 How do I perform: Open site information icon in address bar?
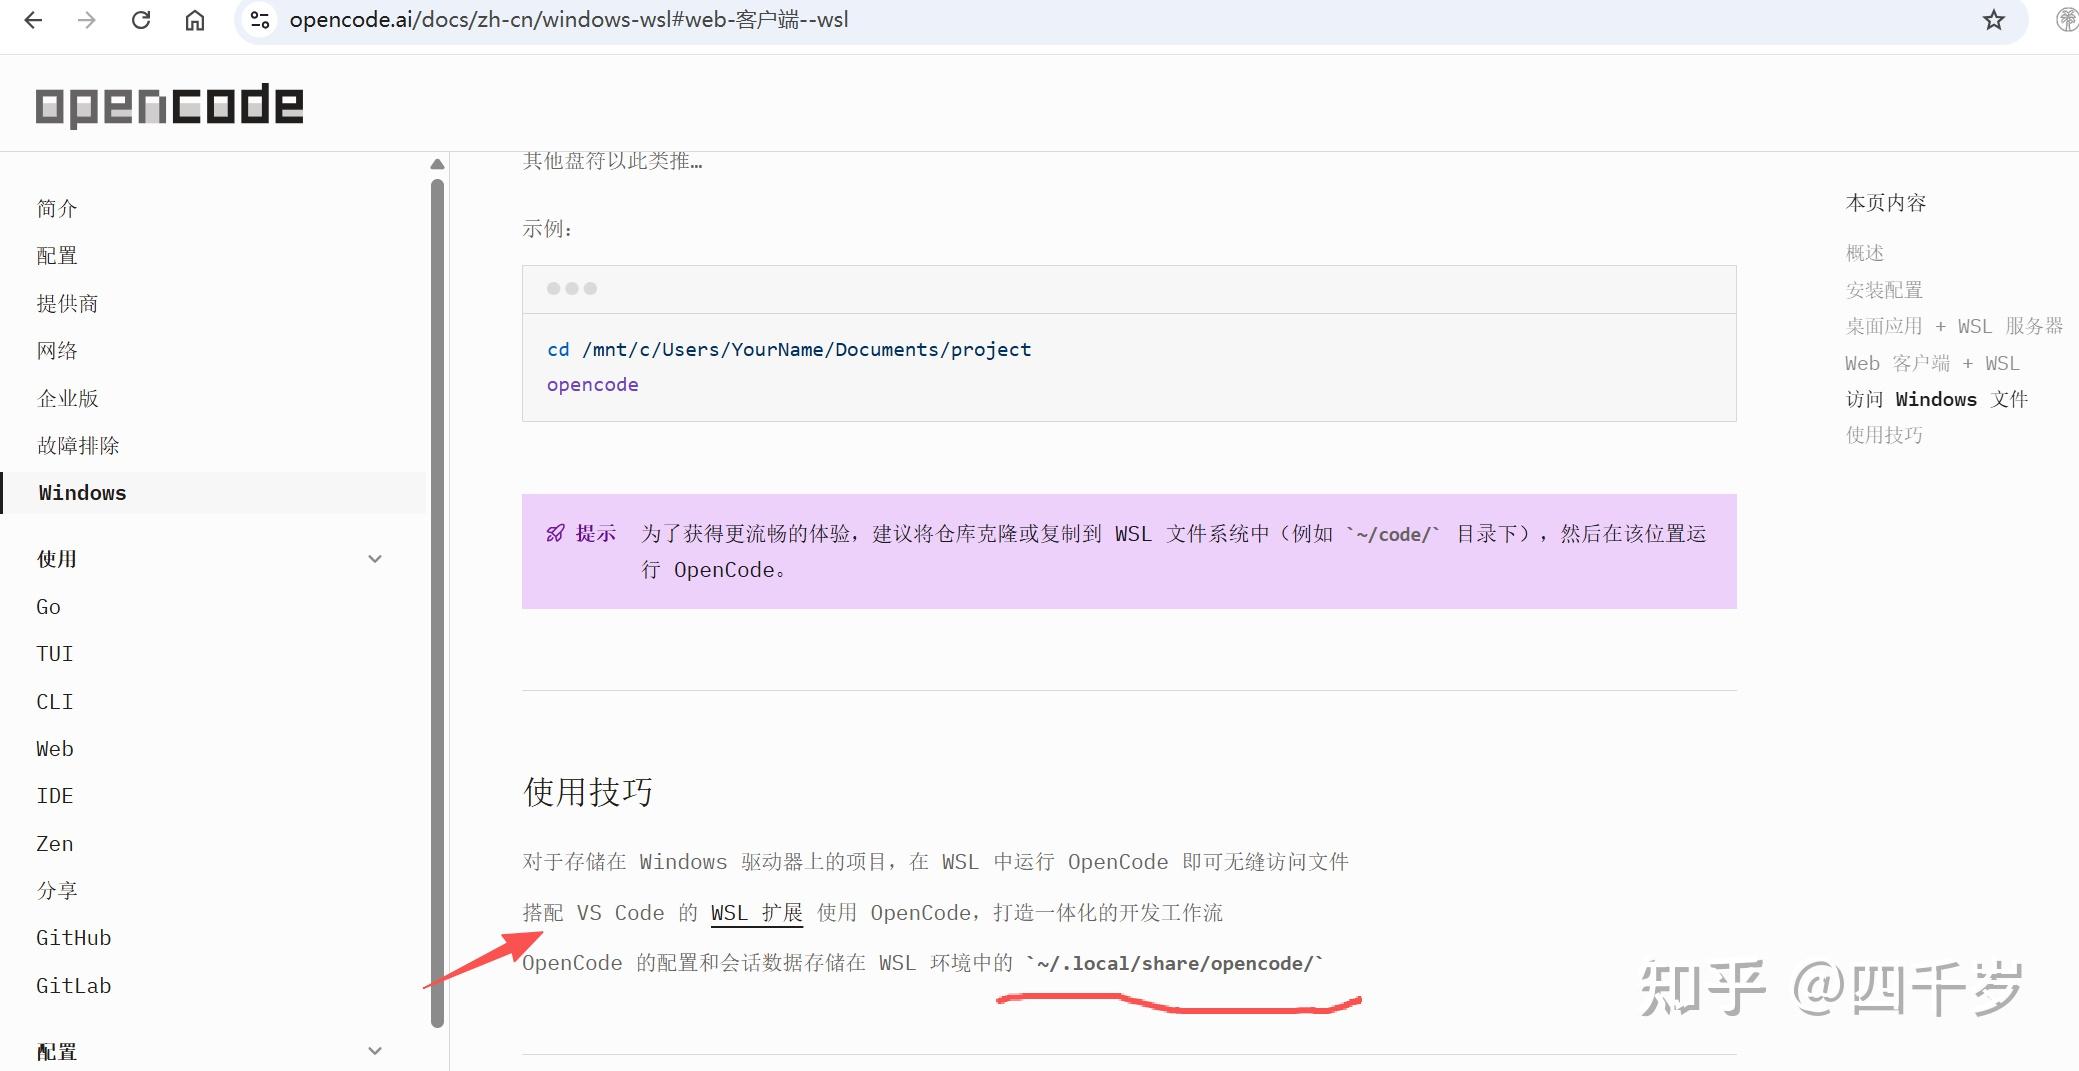pos(260,20)
